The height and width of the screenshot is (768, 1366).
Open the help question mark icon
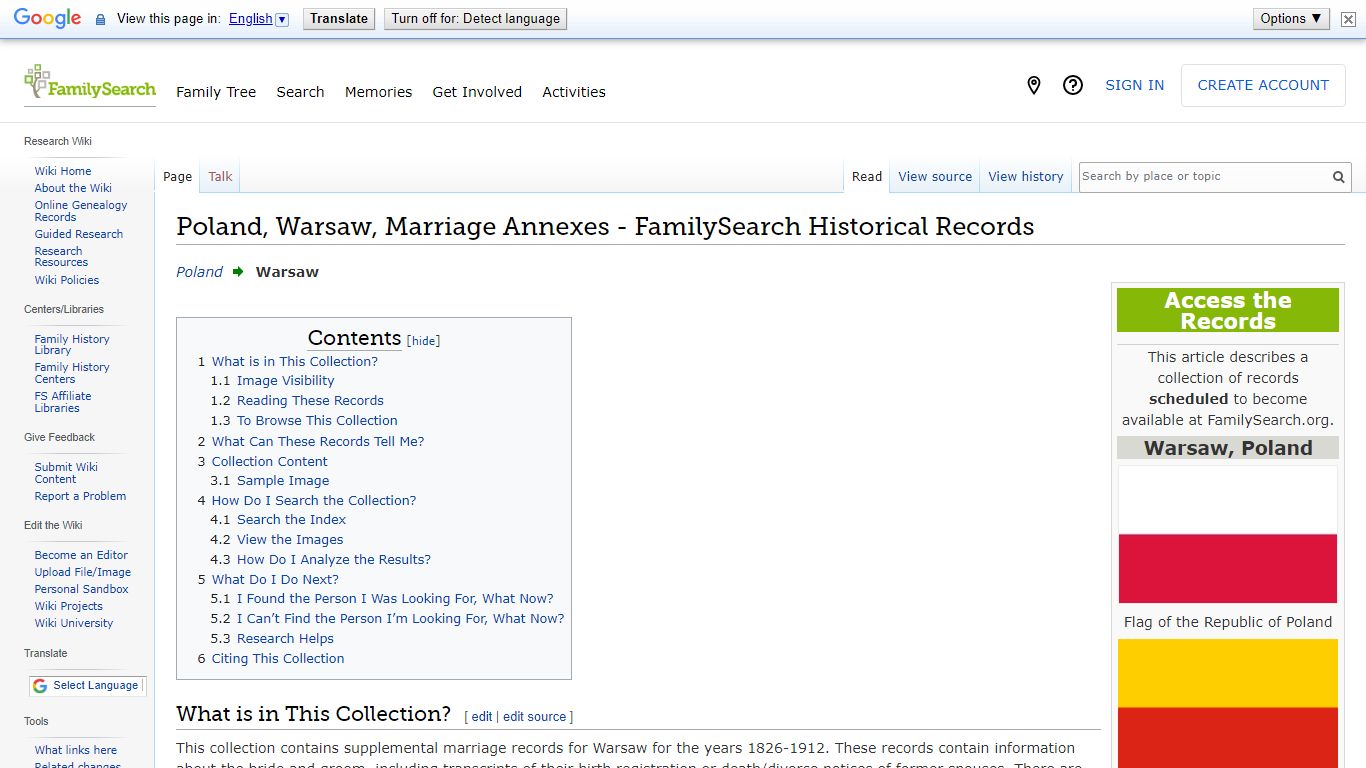click(x=1073, y=86)
